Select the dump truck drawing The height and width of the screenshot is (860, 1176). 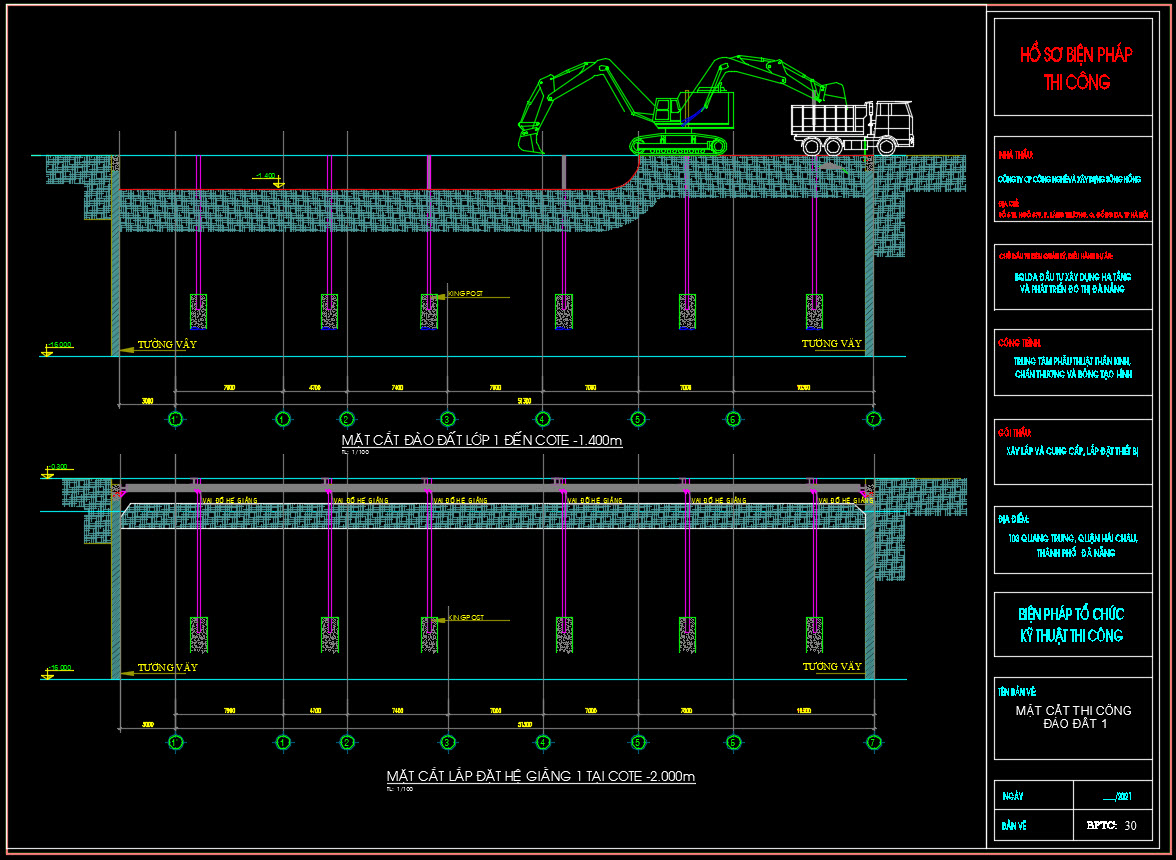pyautogui.click(x=850, y=127)
